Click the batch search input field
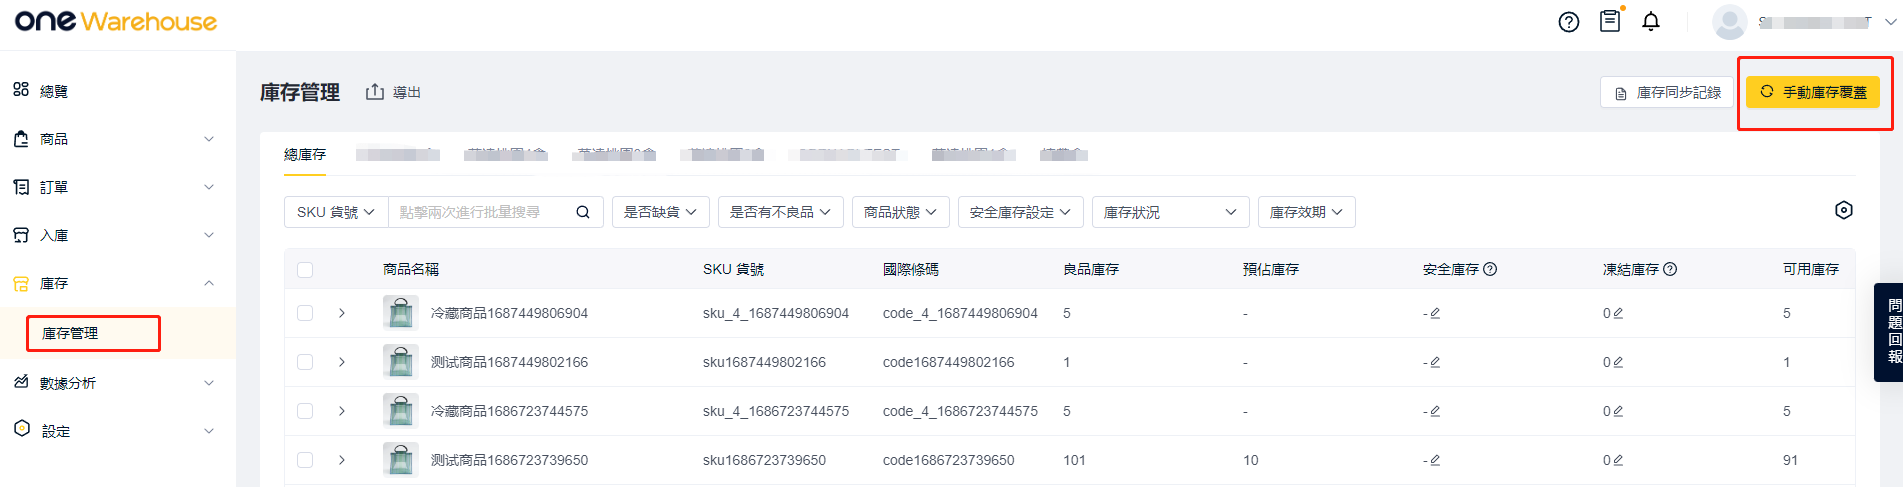Screen dimensions: 1903x487 [x=480, y=212]
